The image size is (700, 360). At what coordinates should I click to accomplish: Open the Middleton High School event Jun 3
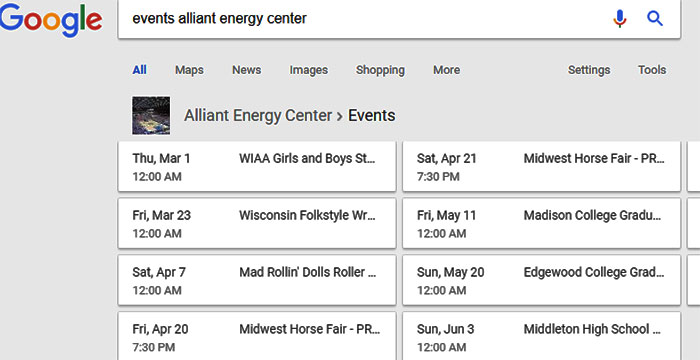(x=542, y=336)
